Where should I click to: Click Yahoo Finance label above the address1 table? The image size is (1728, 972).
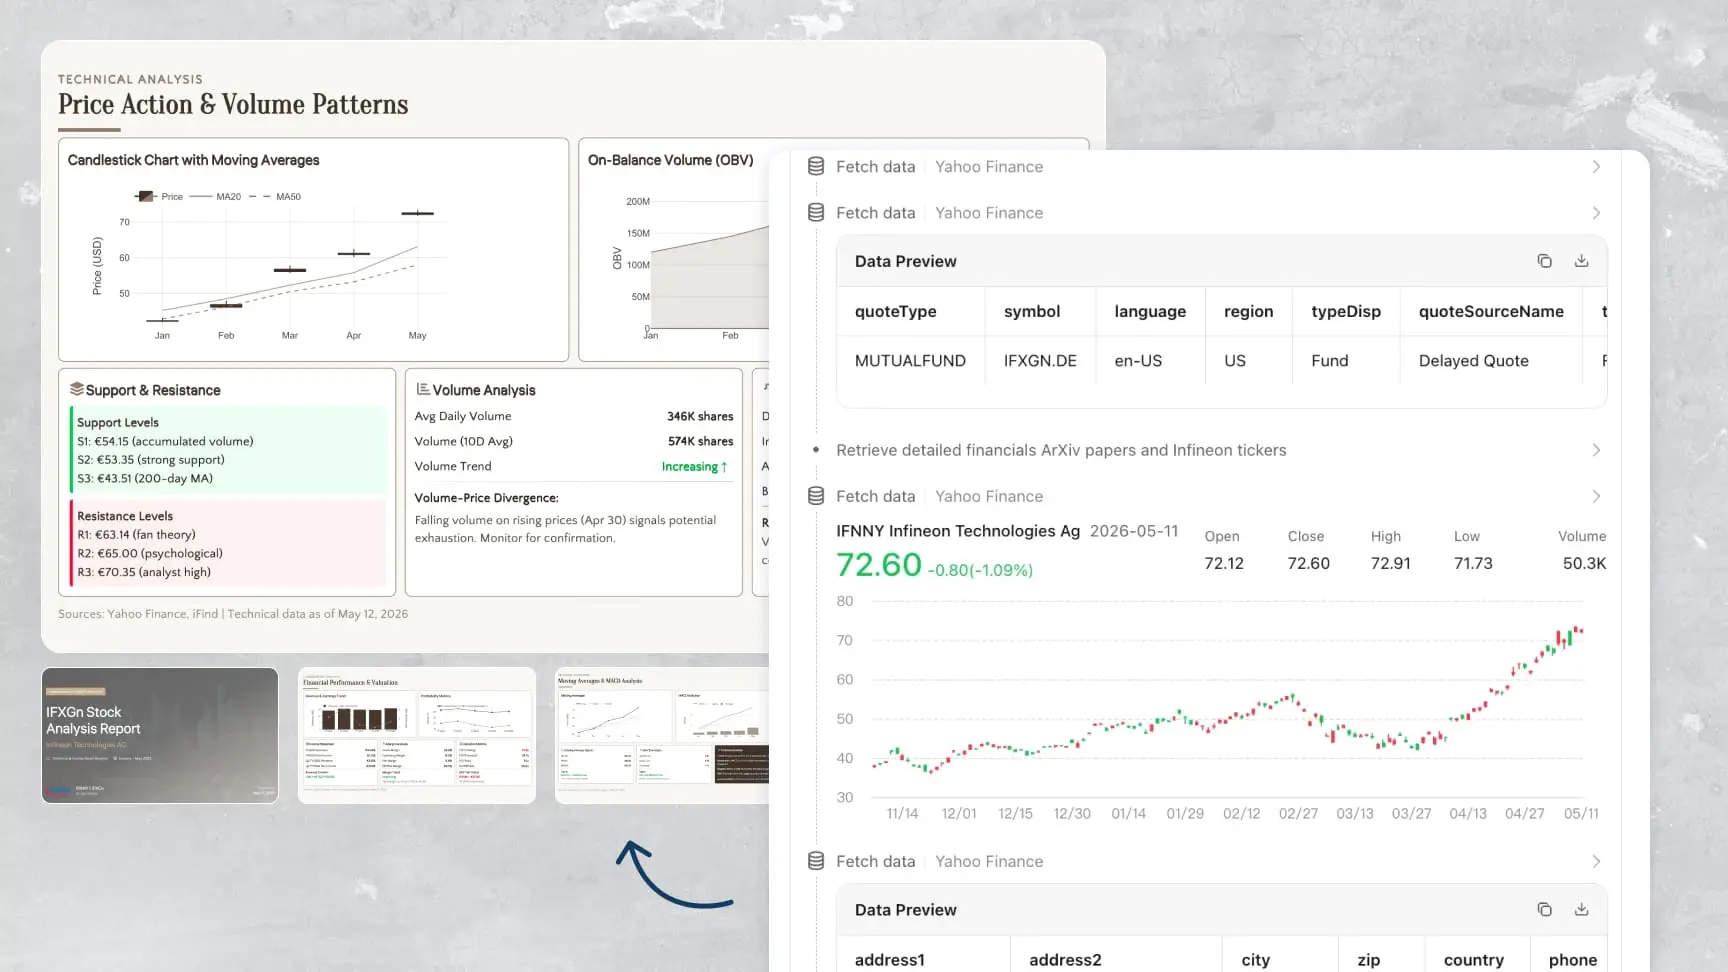(x=989, y=861)
